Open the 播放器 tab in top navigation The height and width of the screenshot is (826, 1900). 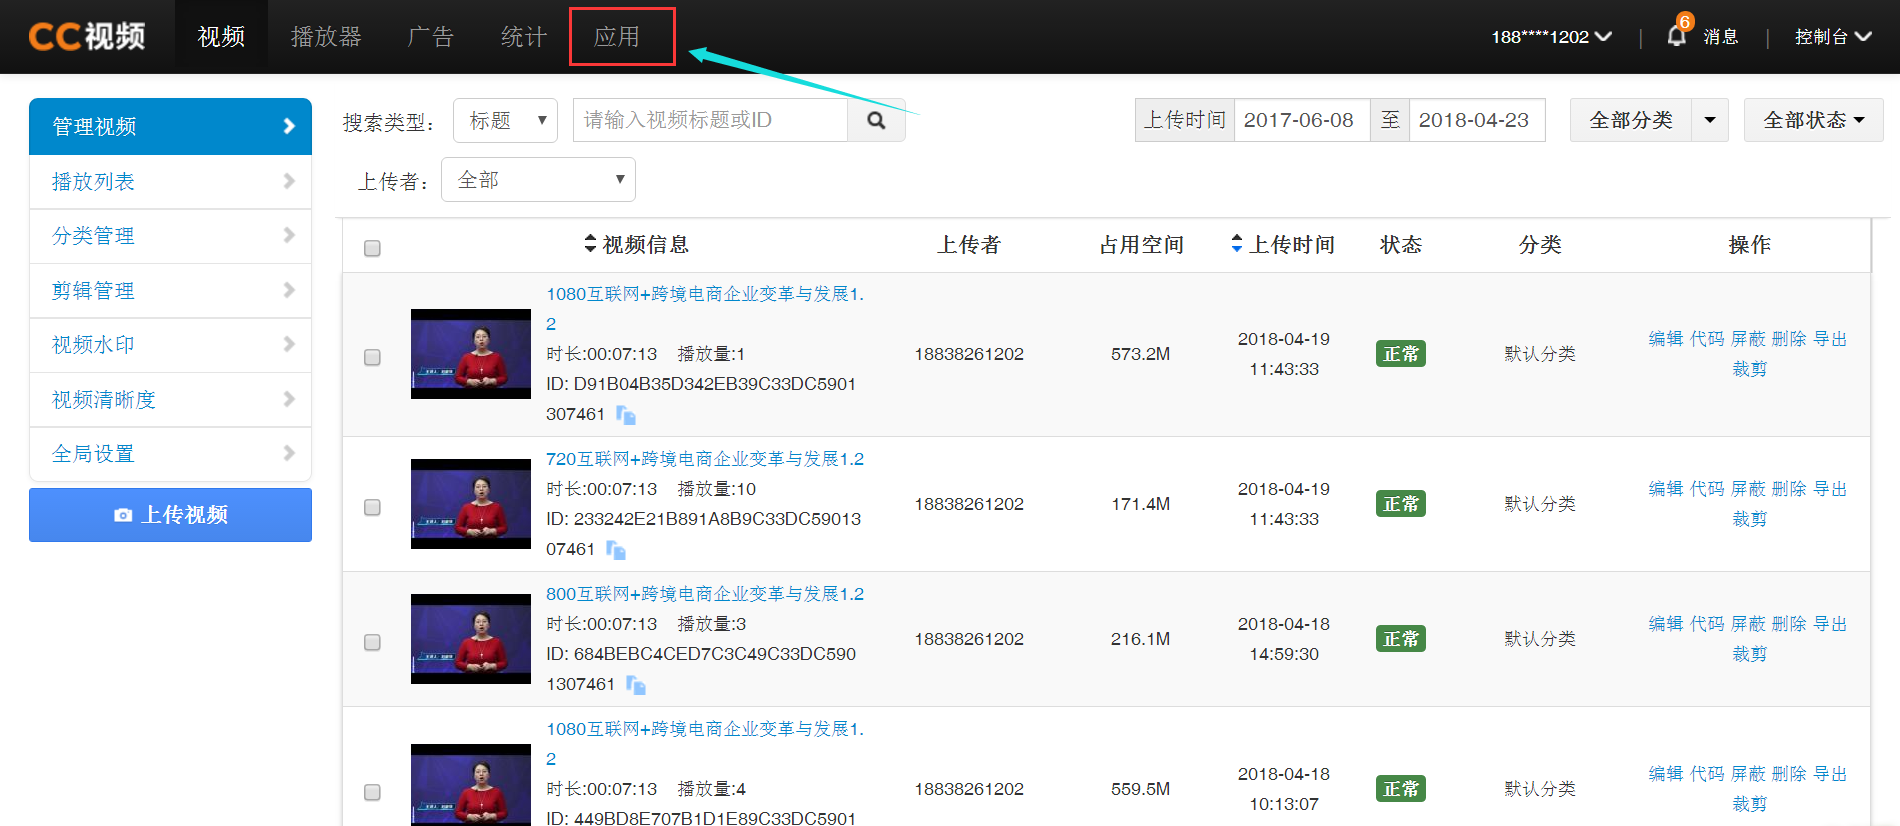tap(326, 37)
